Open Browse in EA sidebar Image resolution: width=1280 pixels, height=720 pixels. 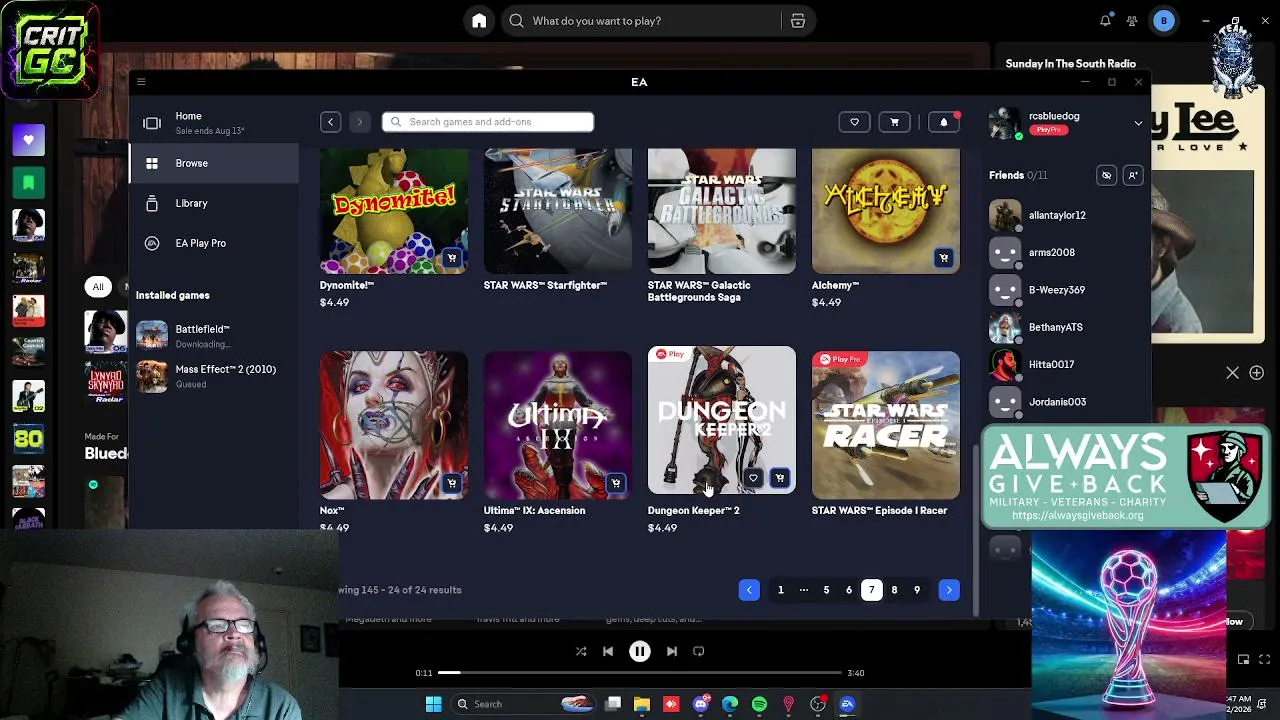tap(214, 163)
